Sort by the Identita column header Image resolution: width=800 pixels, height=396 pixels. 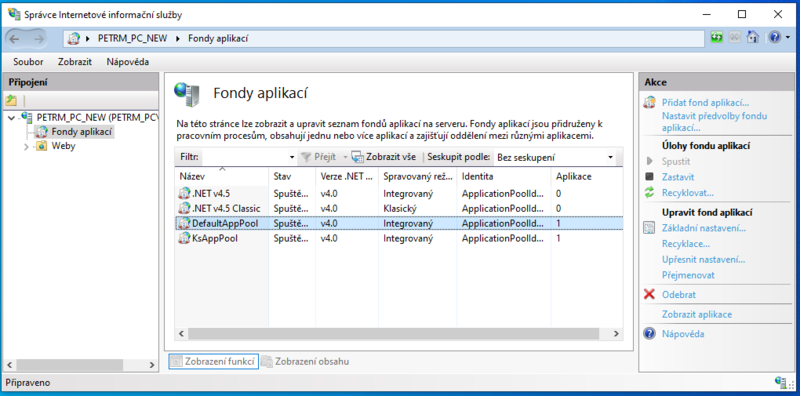tap(504, 177)
